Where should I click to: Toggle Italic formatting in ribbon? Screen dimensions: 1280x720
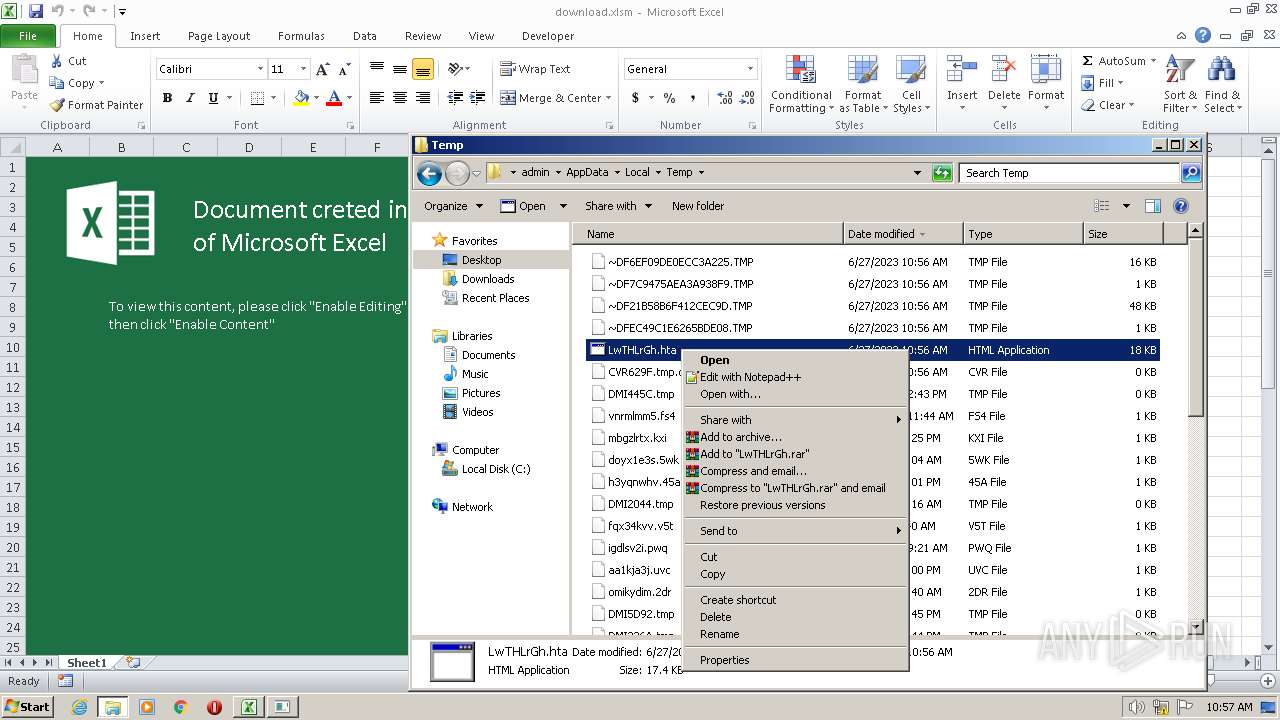click(190, 98)
